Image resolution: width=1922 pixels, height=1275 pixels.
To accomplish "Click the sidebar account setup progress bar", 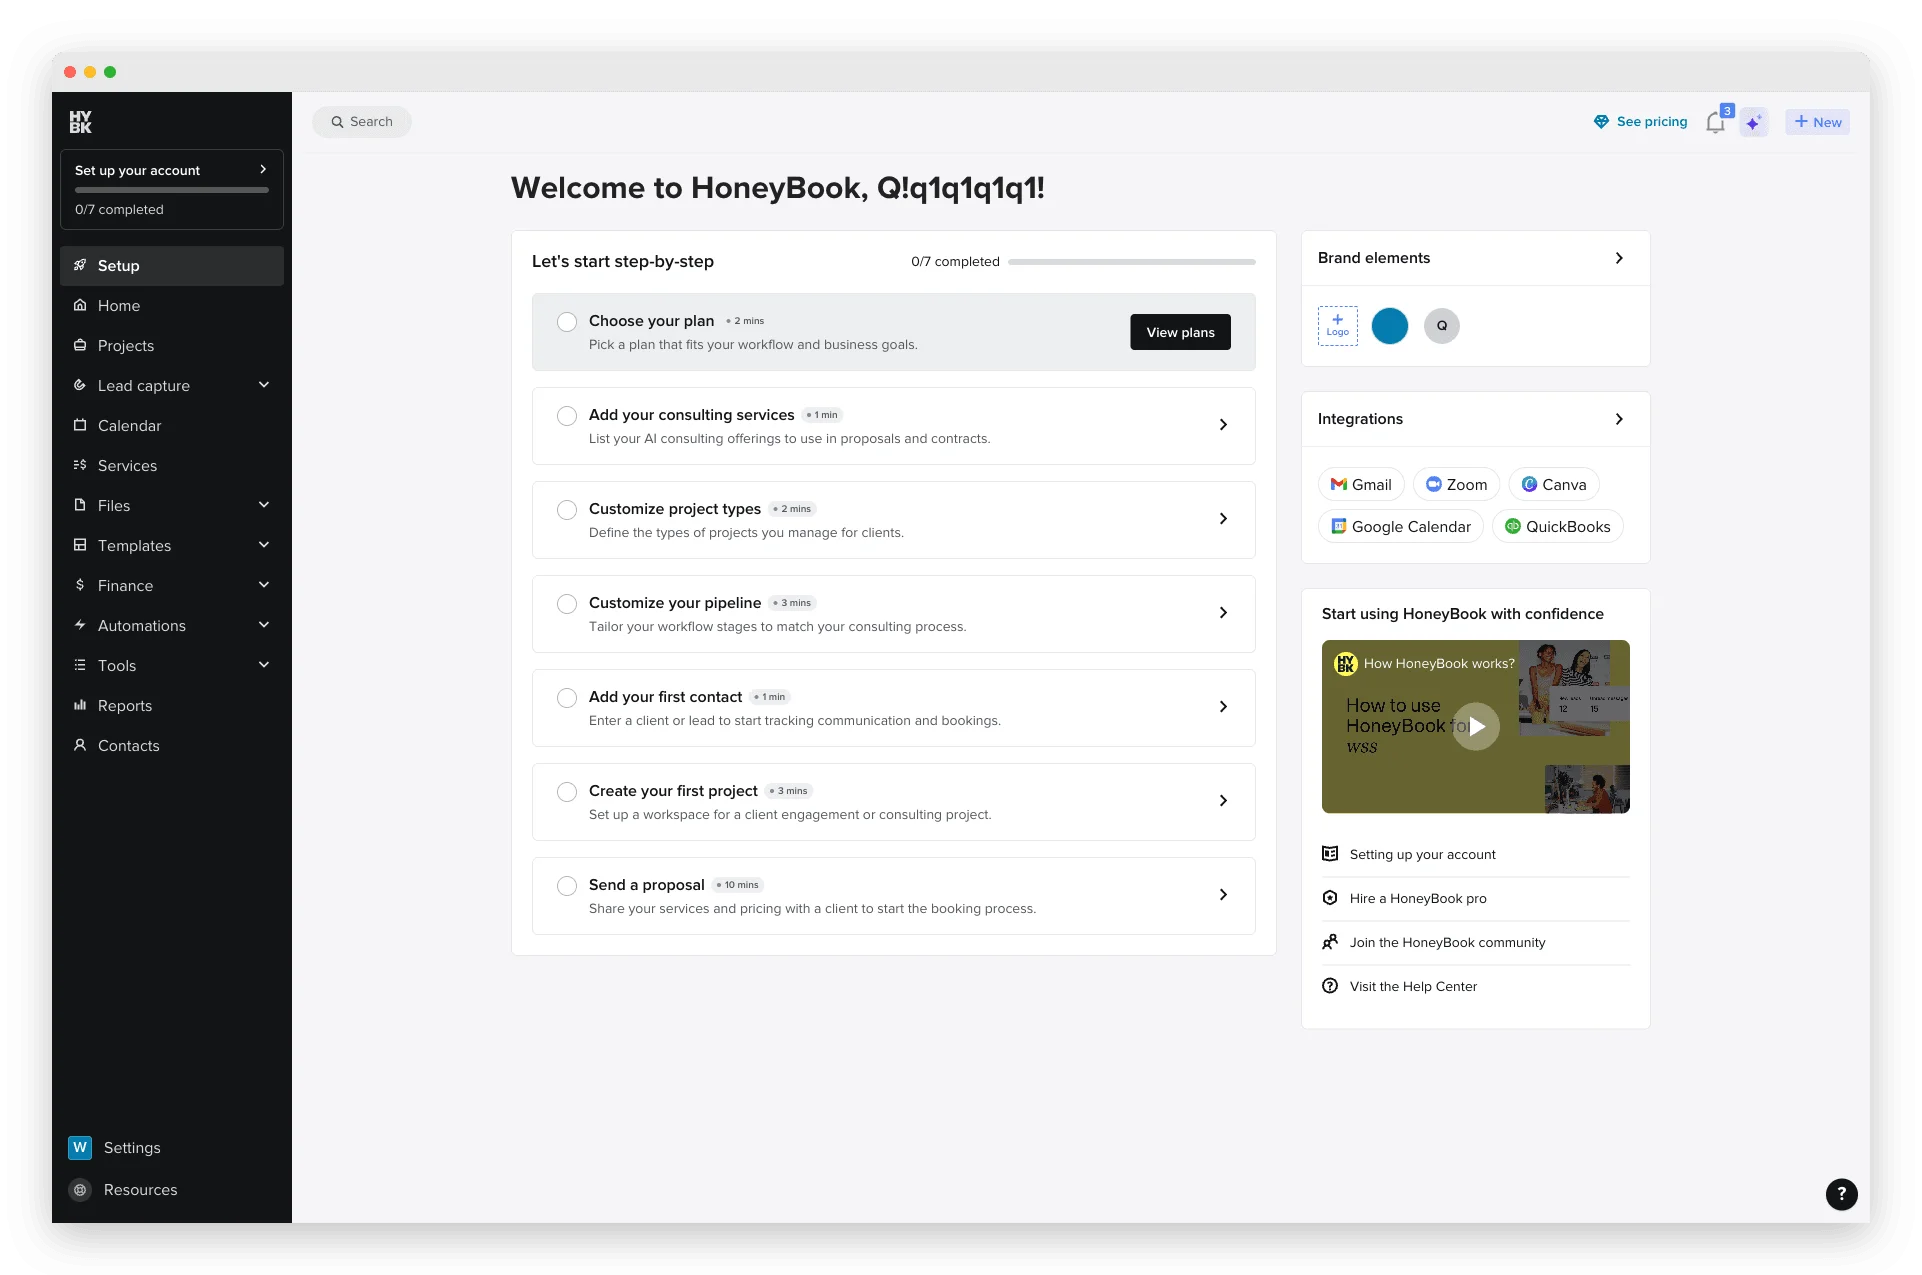I will tap(172, 190).
